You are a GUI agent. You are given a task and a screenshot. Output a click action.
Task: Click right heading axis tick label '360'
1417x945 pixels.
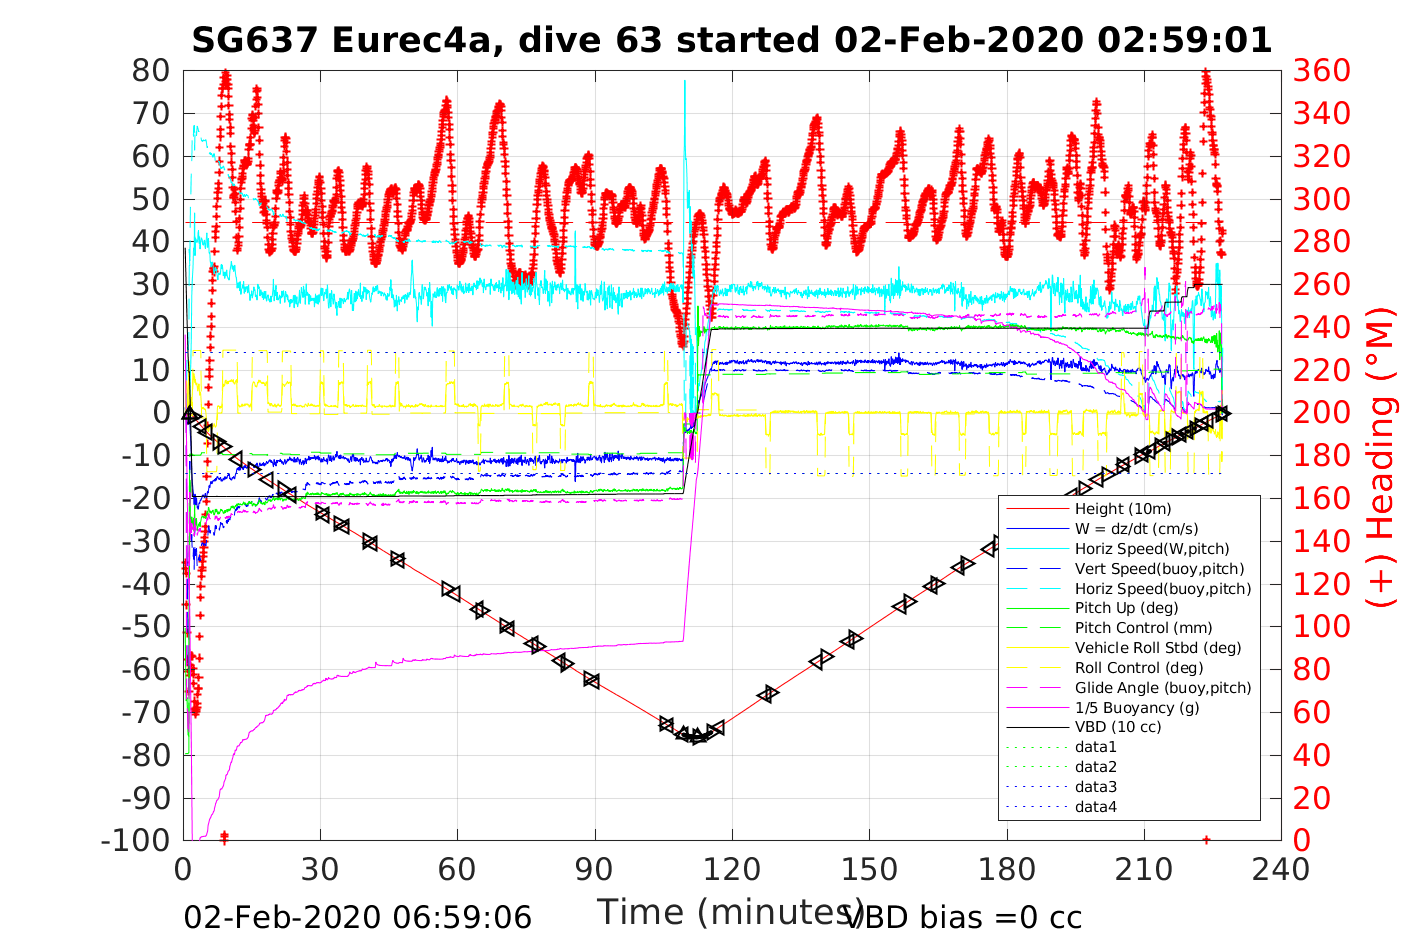point(1321,71)
